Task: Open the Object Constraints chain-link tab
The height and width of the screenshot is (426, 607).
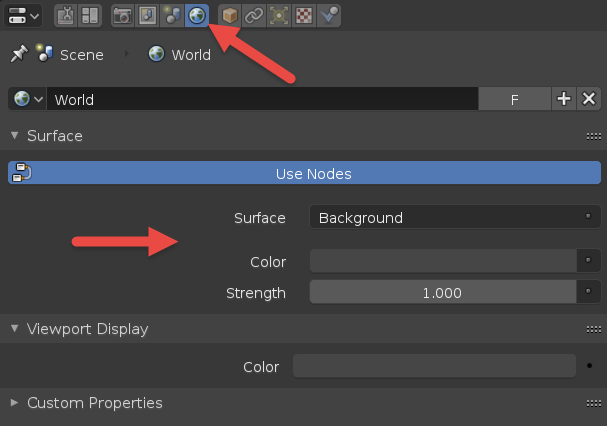Action: [254, 16]
